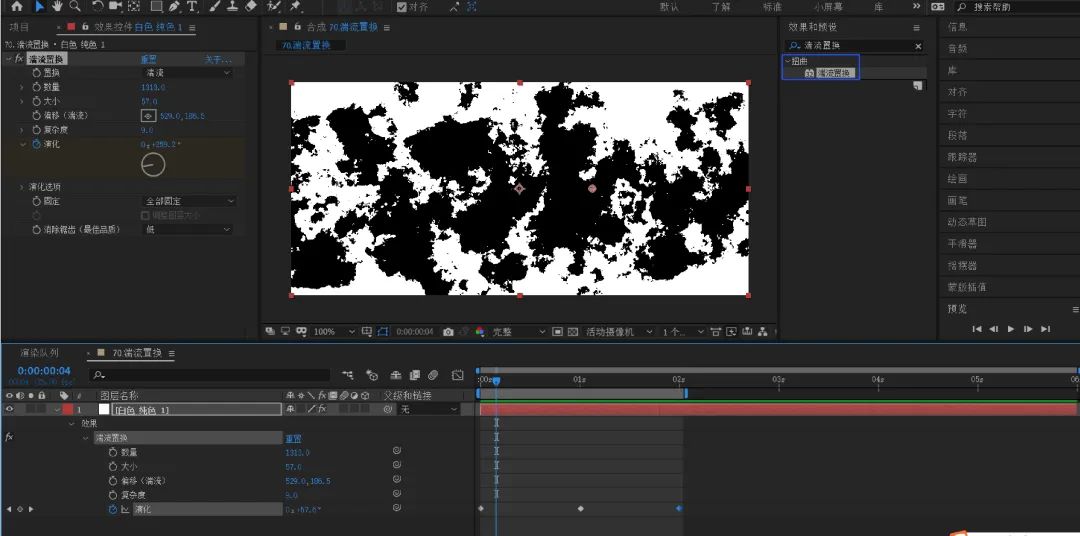Open the 置换 type dropdown showing 湍流

(187, 72)
